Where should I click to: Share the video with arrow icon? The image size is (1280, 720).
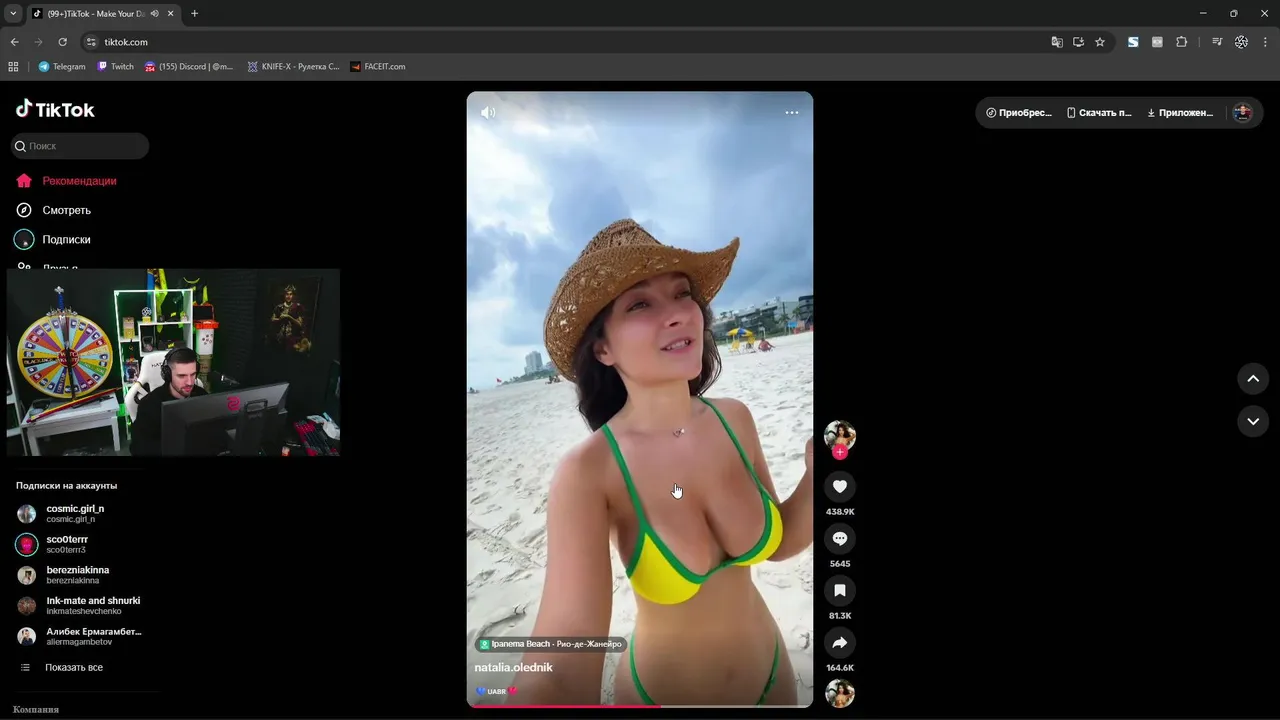point(840,643)
